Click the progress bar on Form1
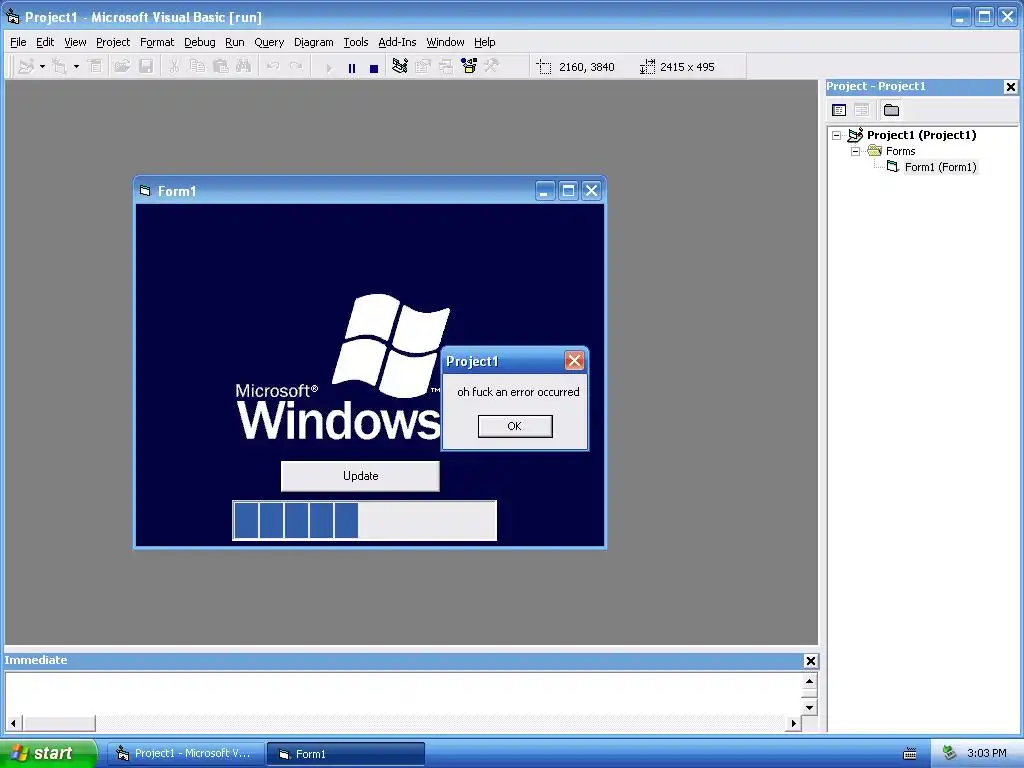 click(x=365, y=520)
